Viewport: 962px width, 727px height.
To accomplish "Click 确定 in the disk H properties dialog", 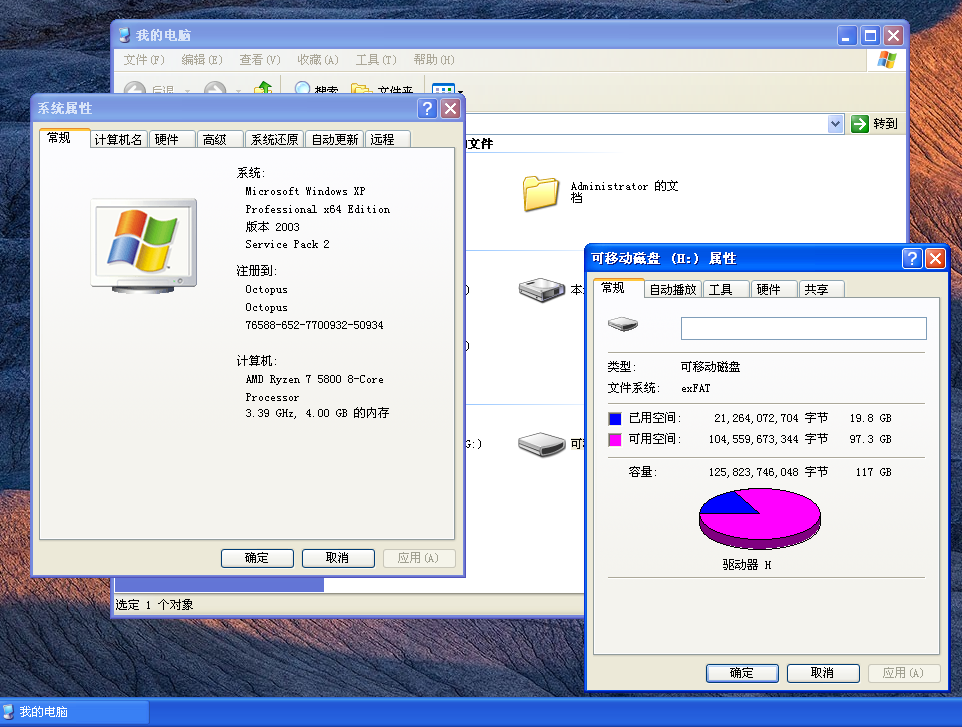I will click(x=742, y=673).
